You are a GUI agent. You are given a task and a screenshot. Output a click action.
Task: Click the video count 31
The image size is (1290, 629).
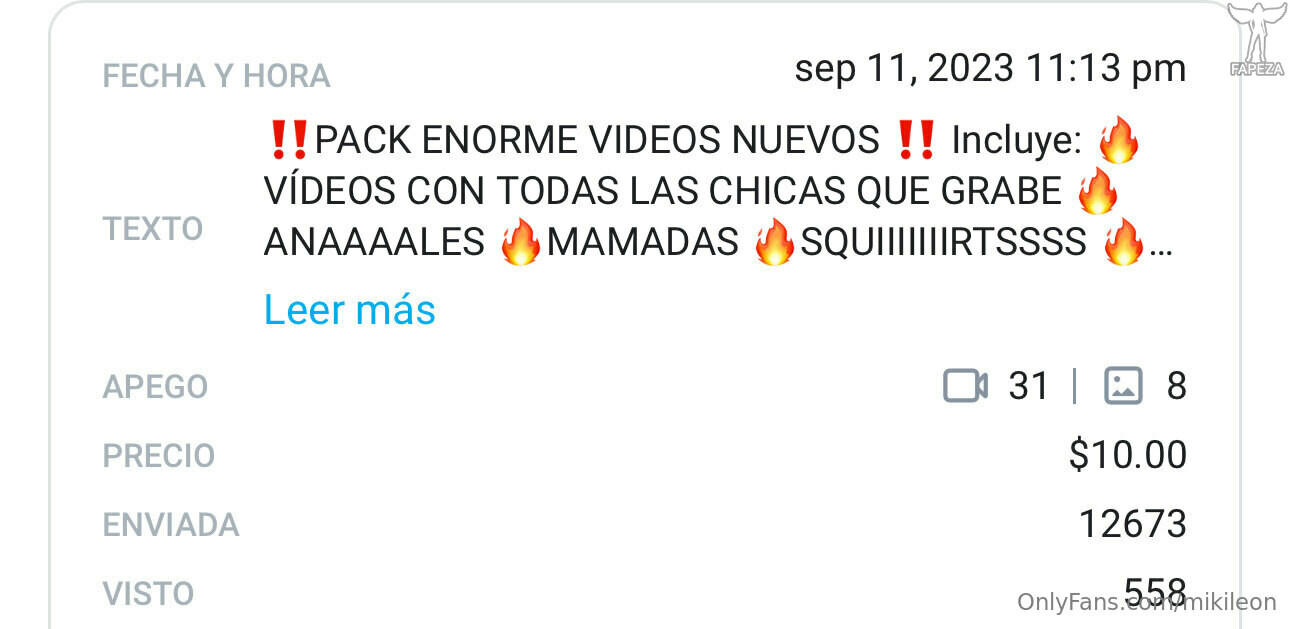click(x=1029, y=386)
